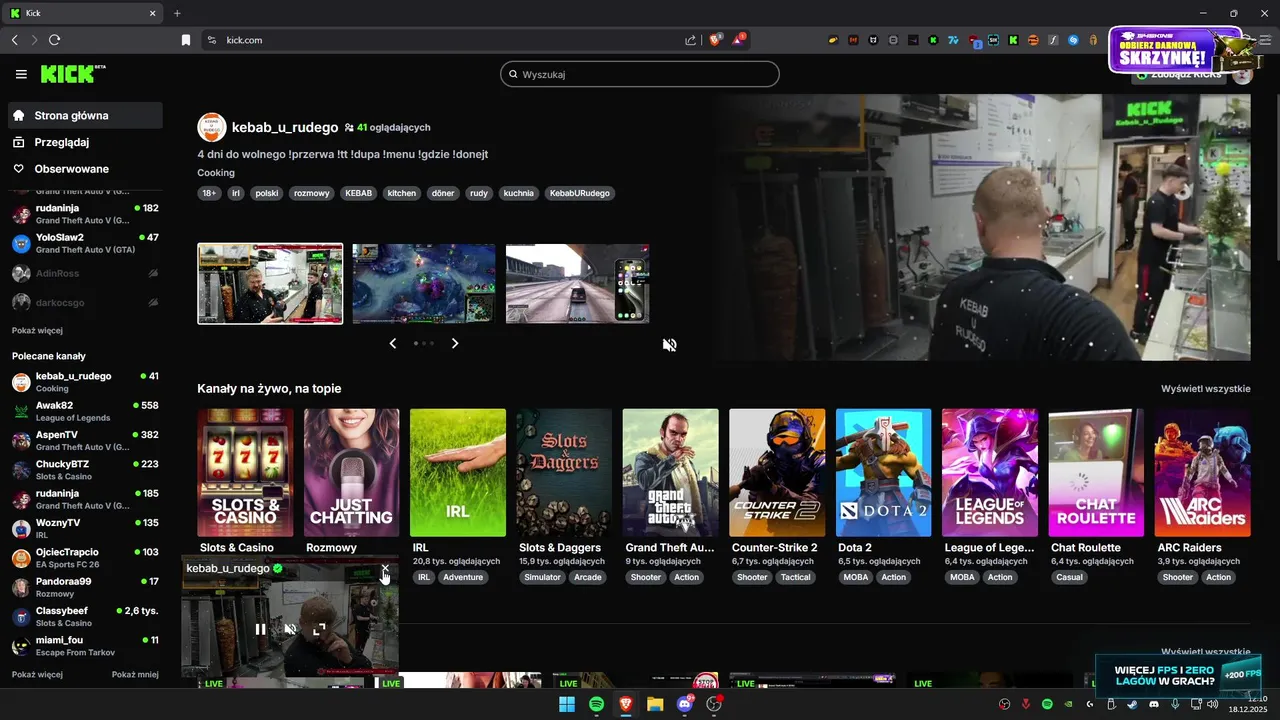
Task: Open the kebab_u_rudego channel name link
Action: tap(285, 127)
